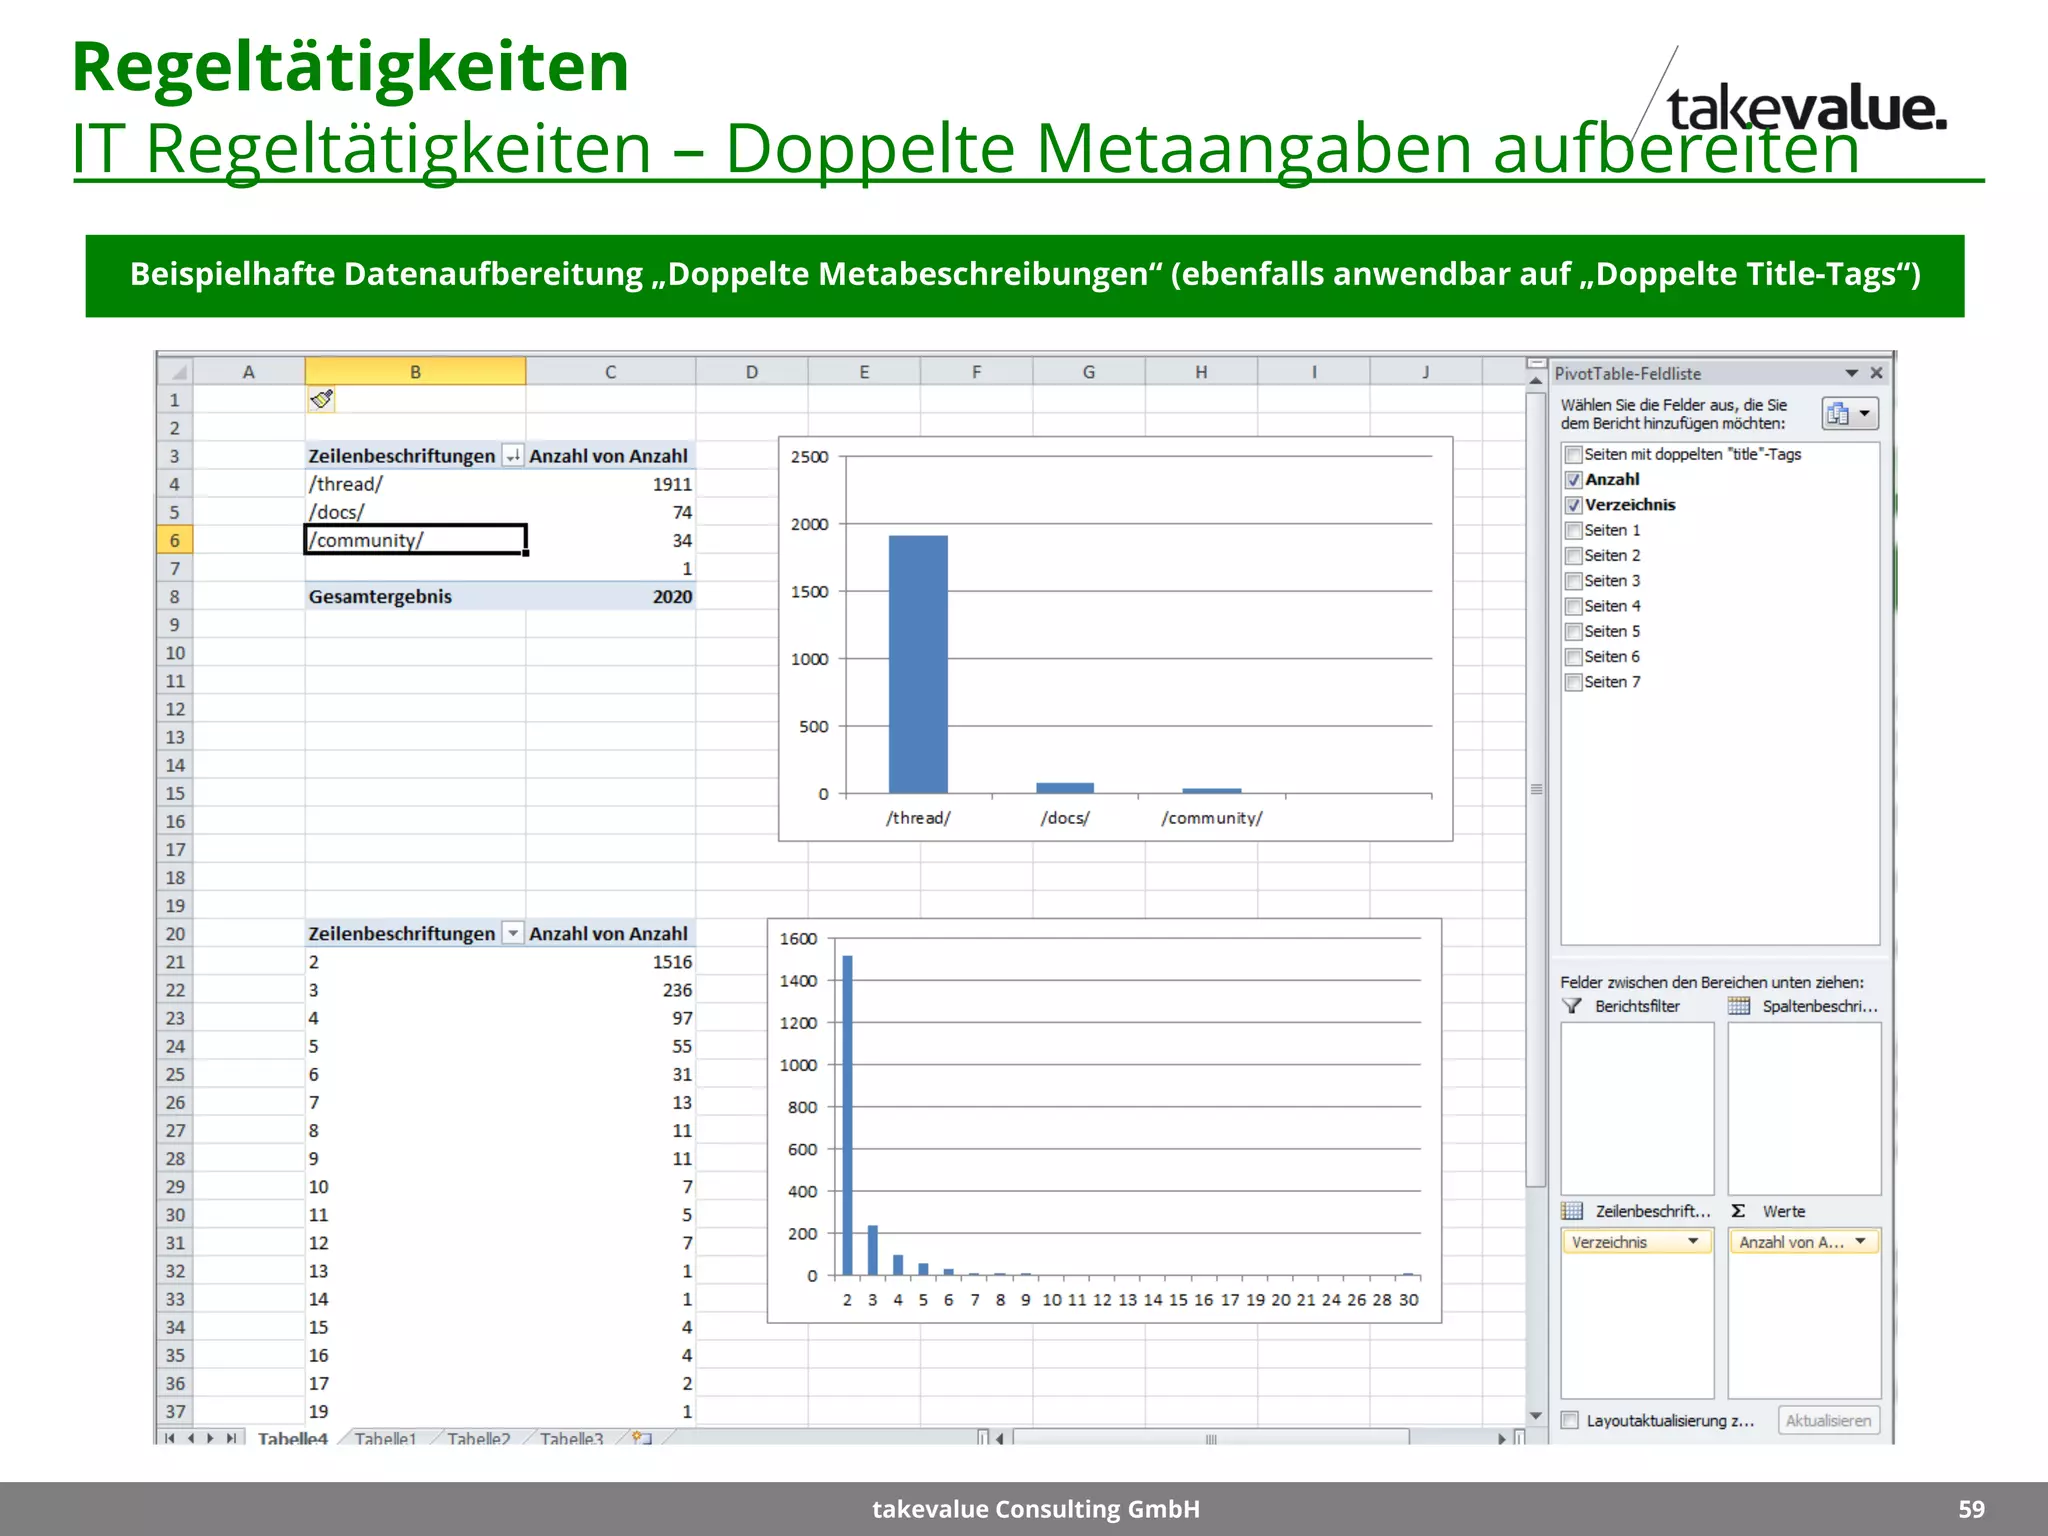Screen dimensions: 2048x1536
Task: Open Zeilenbeschriftungen filter dropdown in row 20
Action: [512, 933]
